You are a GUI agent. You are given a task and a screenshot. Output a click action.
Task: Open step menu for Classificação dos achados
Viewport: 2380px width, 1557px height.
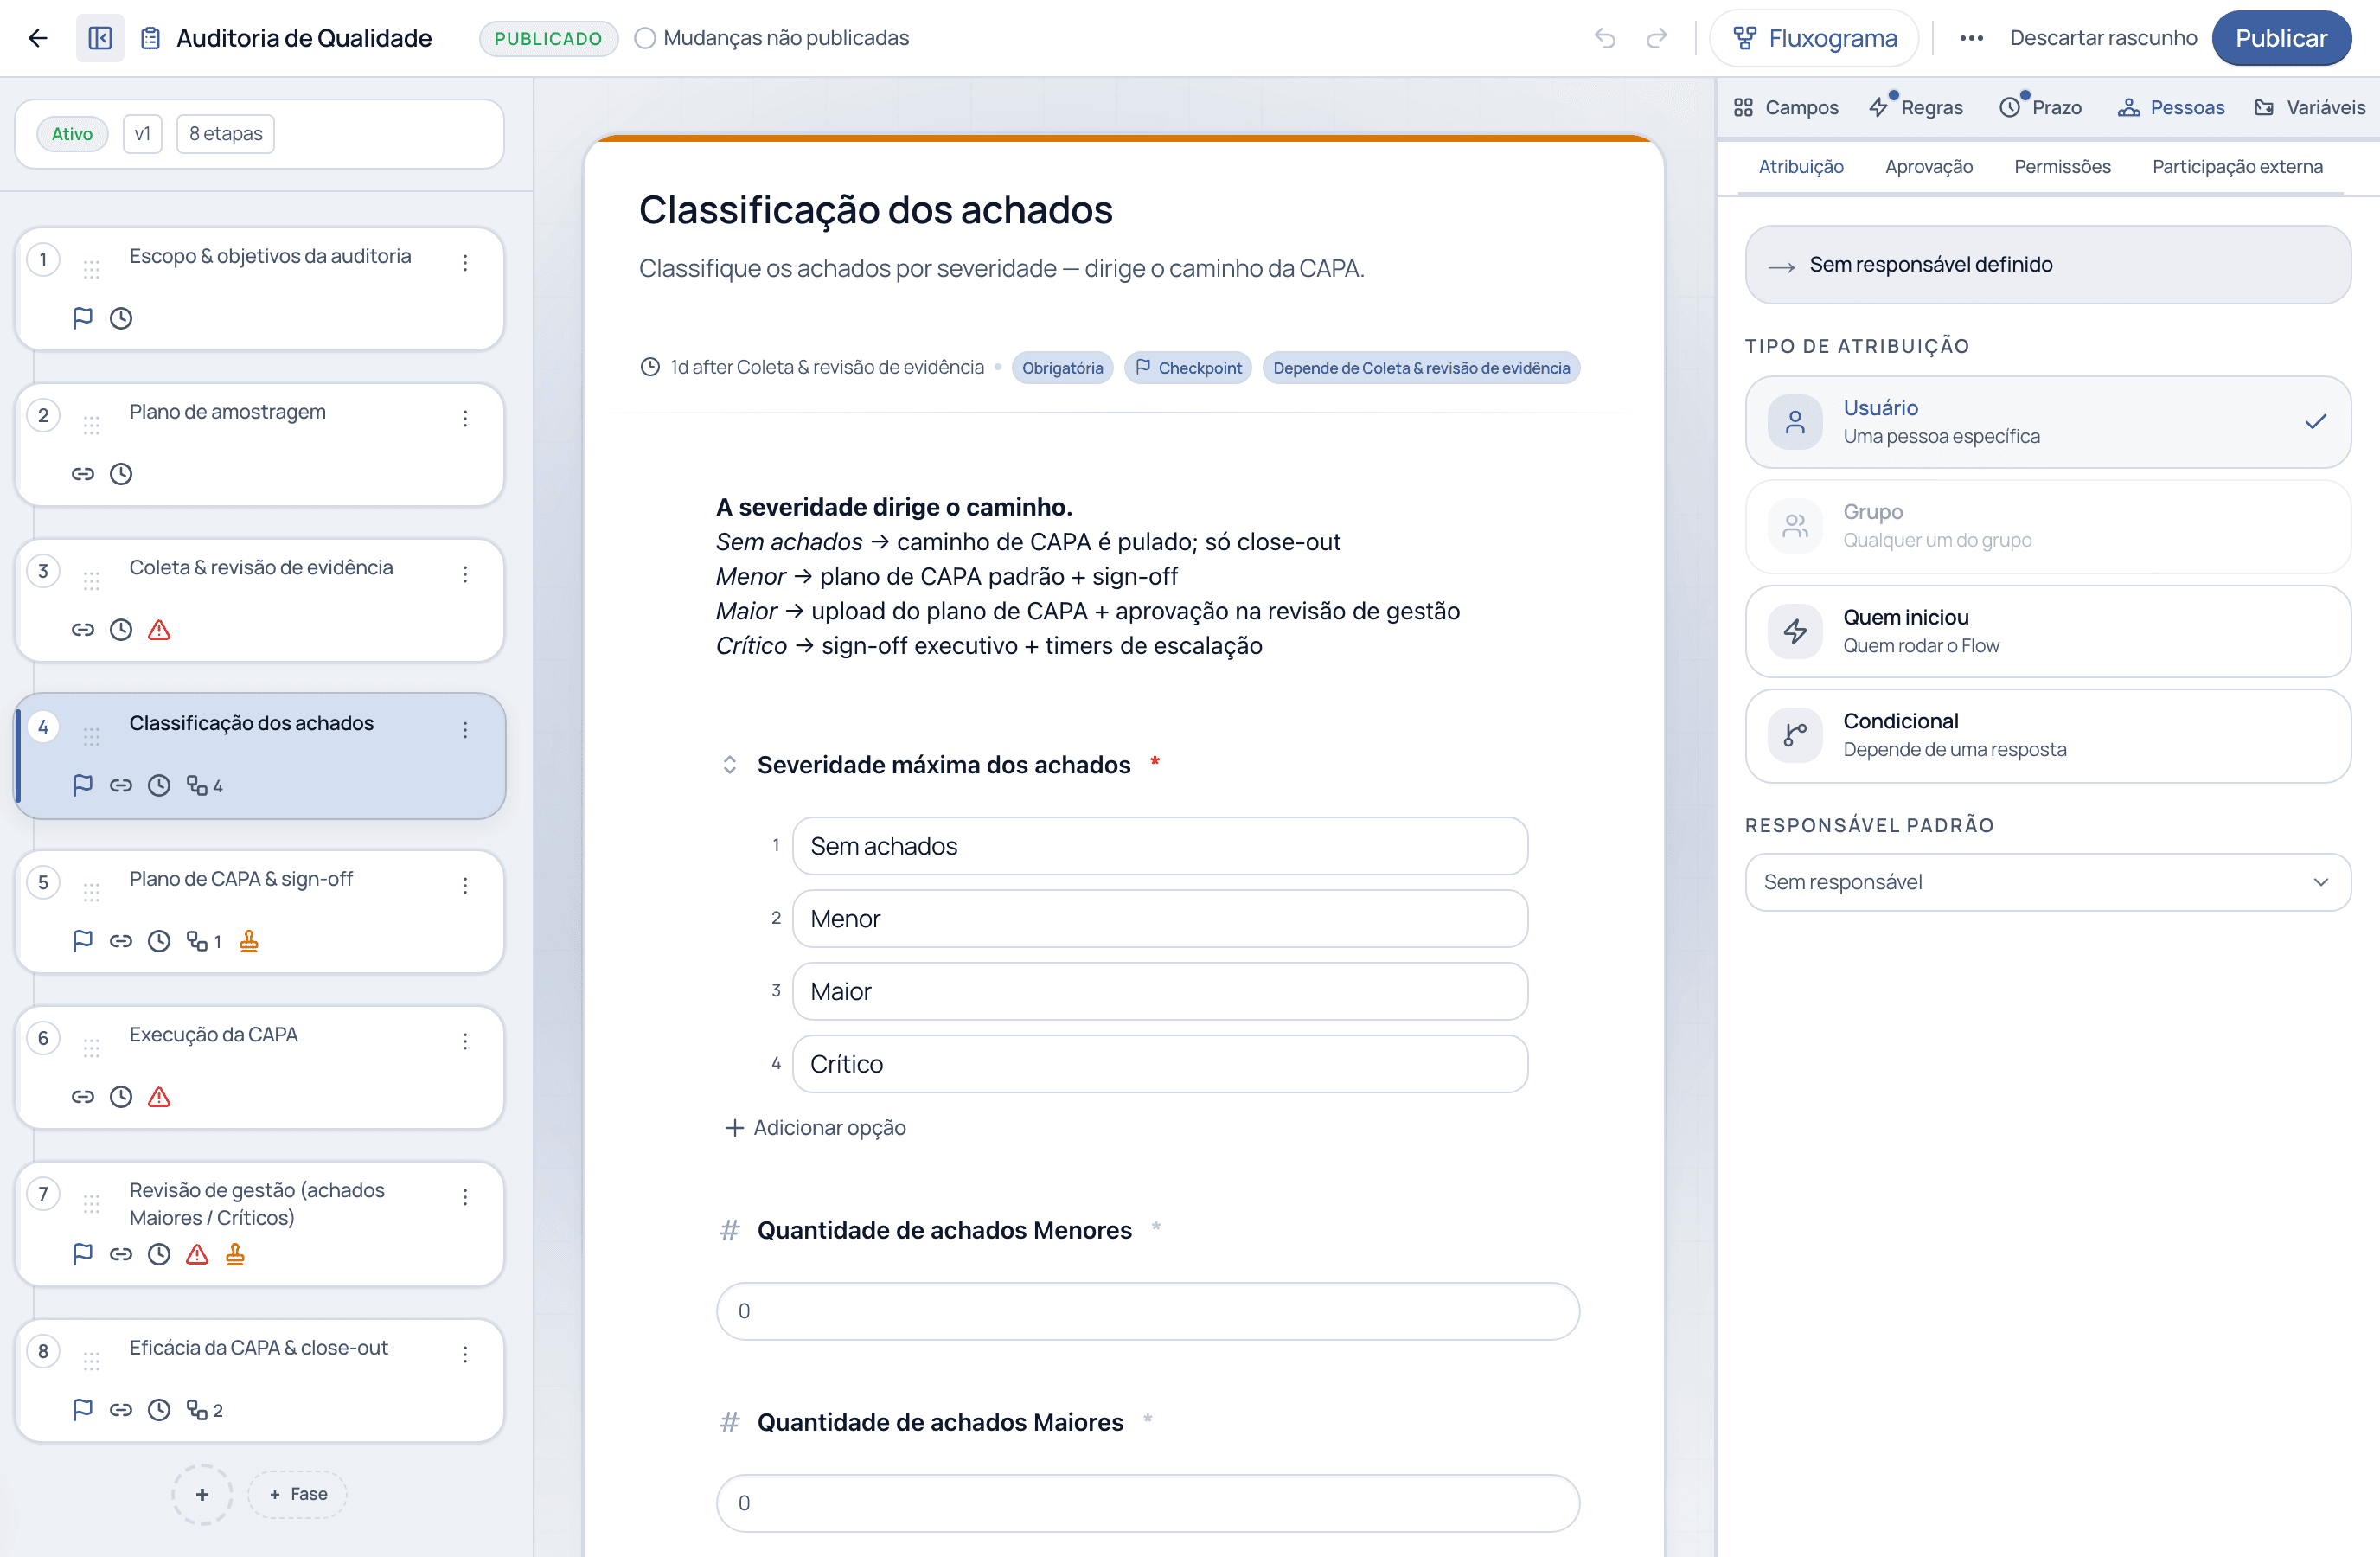465,730
